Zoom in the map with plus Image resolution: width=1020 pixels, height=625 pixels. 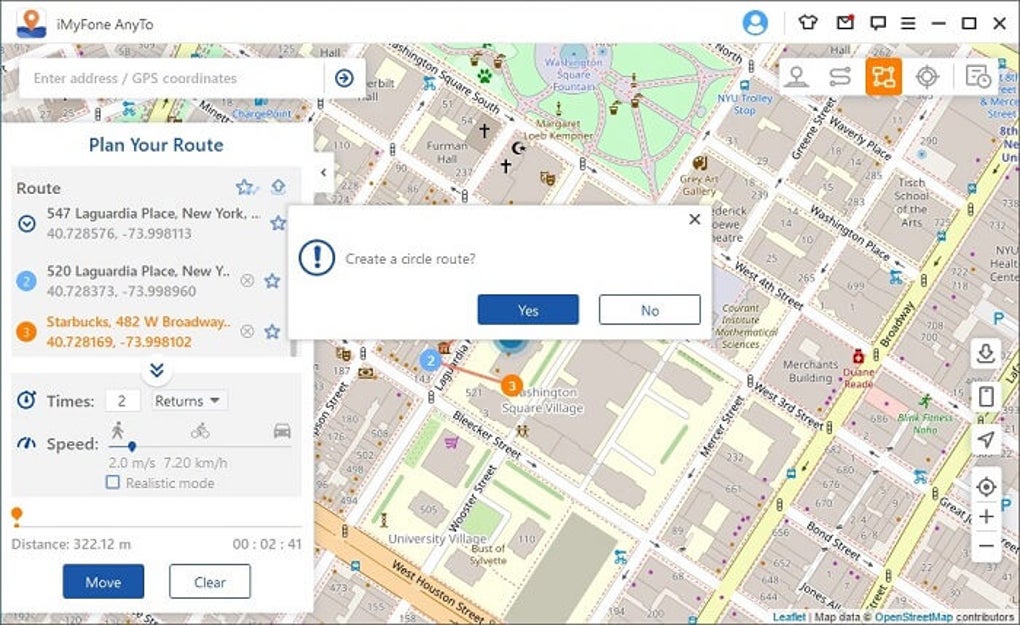pos(986,516)
